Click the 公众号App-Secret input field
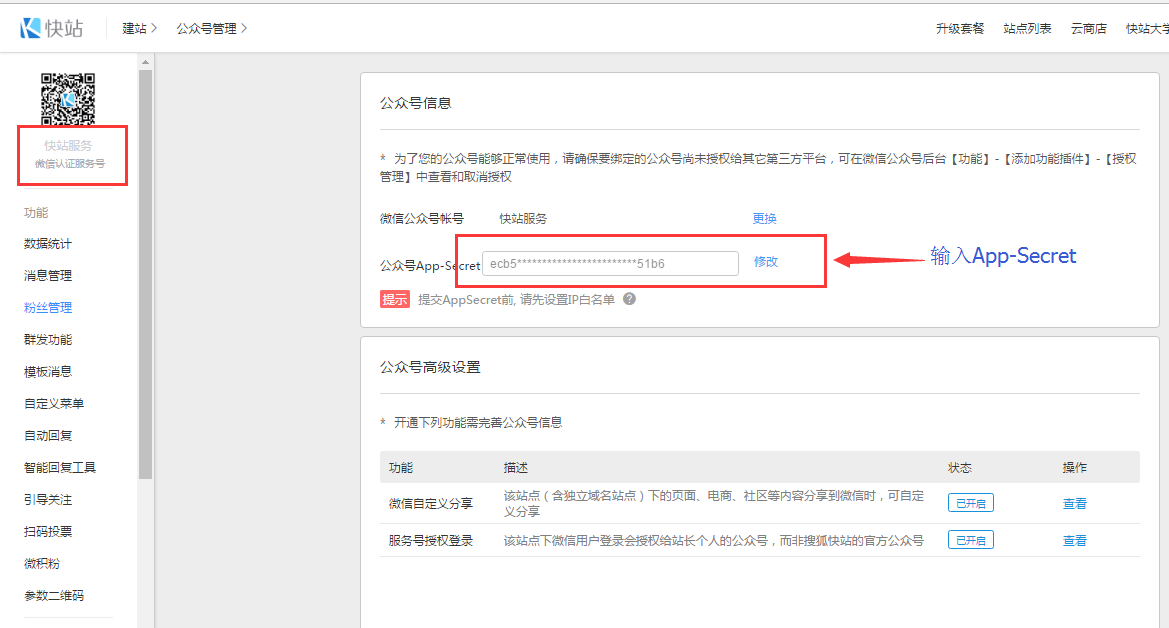The height and width of the screenshot is (628, 1169). [x=610, y=263]
